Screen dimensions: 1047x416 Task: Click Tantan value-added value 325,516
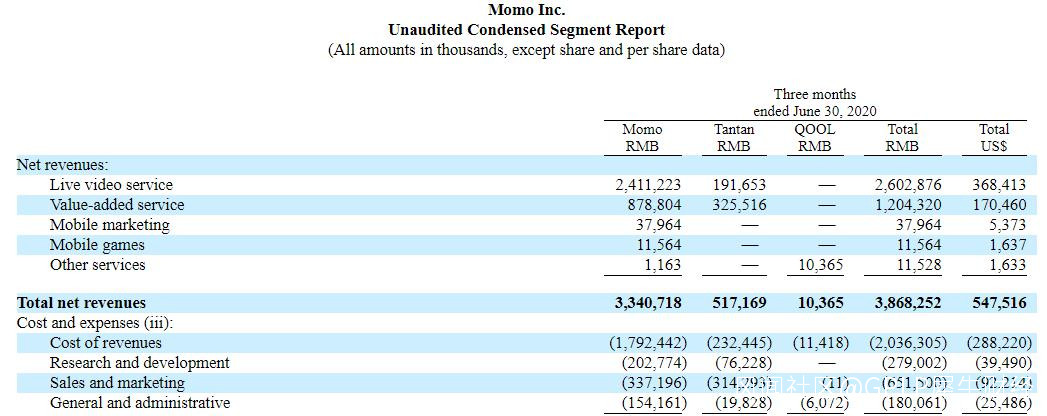pos(740,204)
